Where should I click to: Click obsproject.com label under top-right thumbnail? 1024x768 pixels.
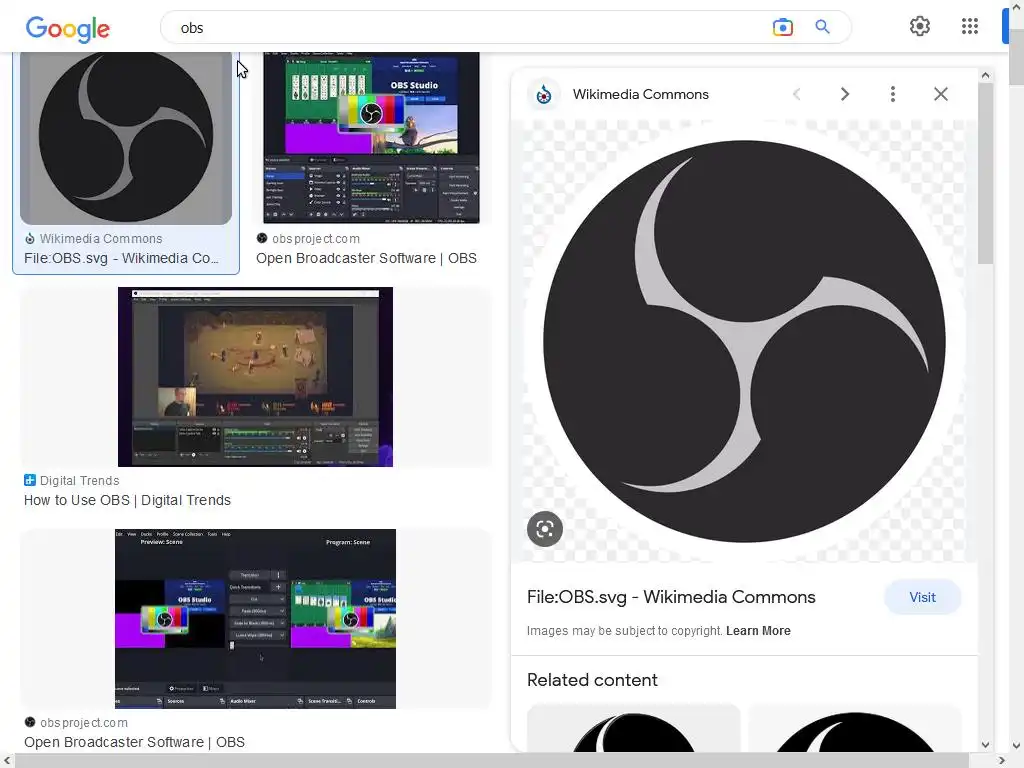tap(315, 238)
